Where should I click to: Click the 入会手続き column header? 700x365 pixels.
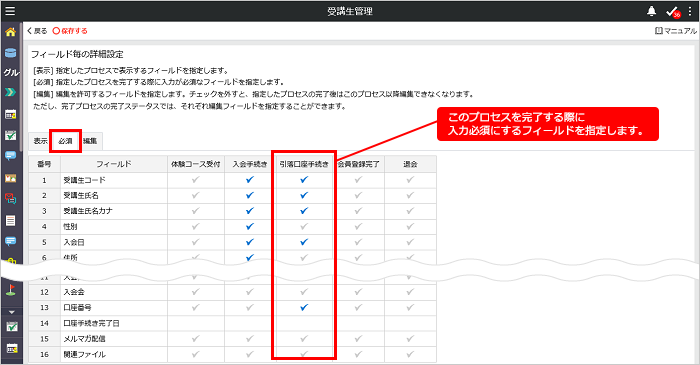pyautogui.click(x=250, y=164)
